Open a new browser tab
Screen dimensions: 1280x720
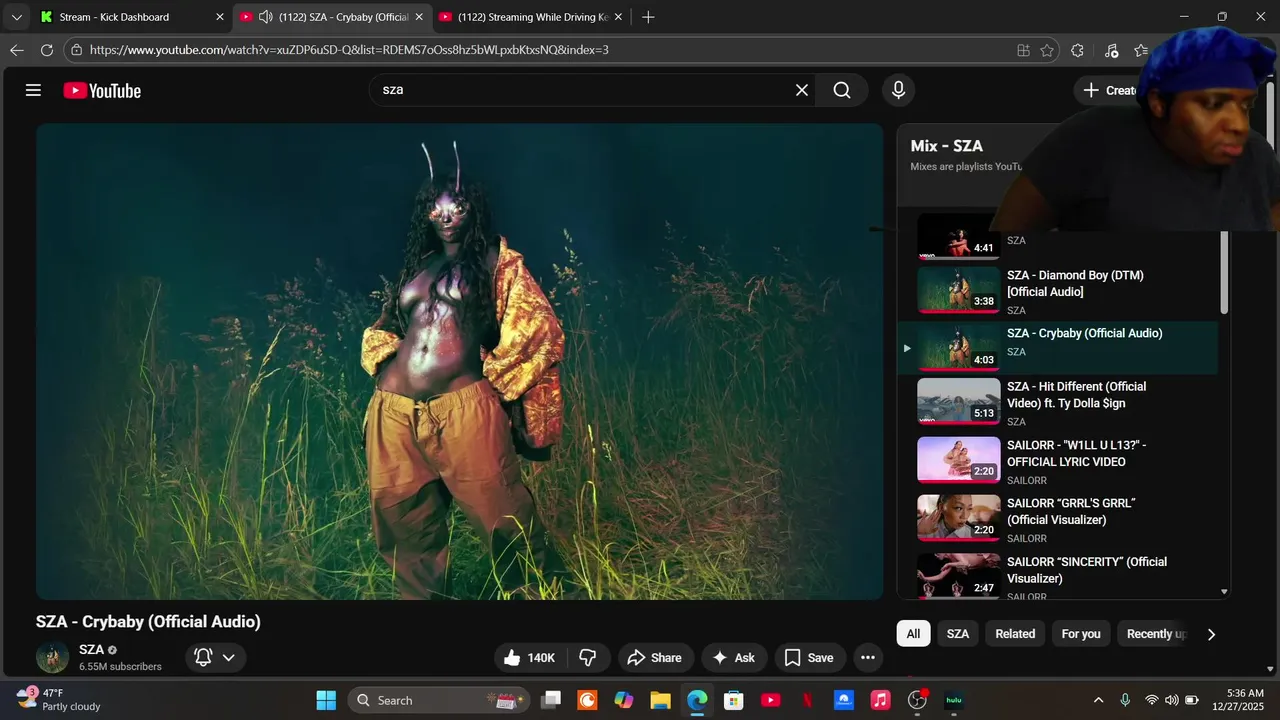(648, 17)
